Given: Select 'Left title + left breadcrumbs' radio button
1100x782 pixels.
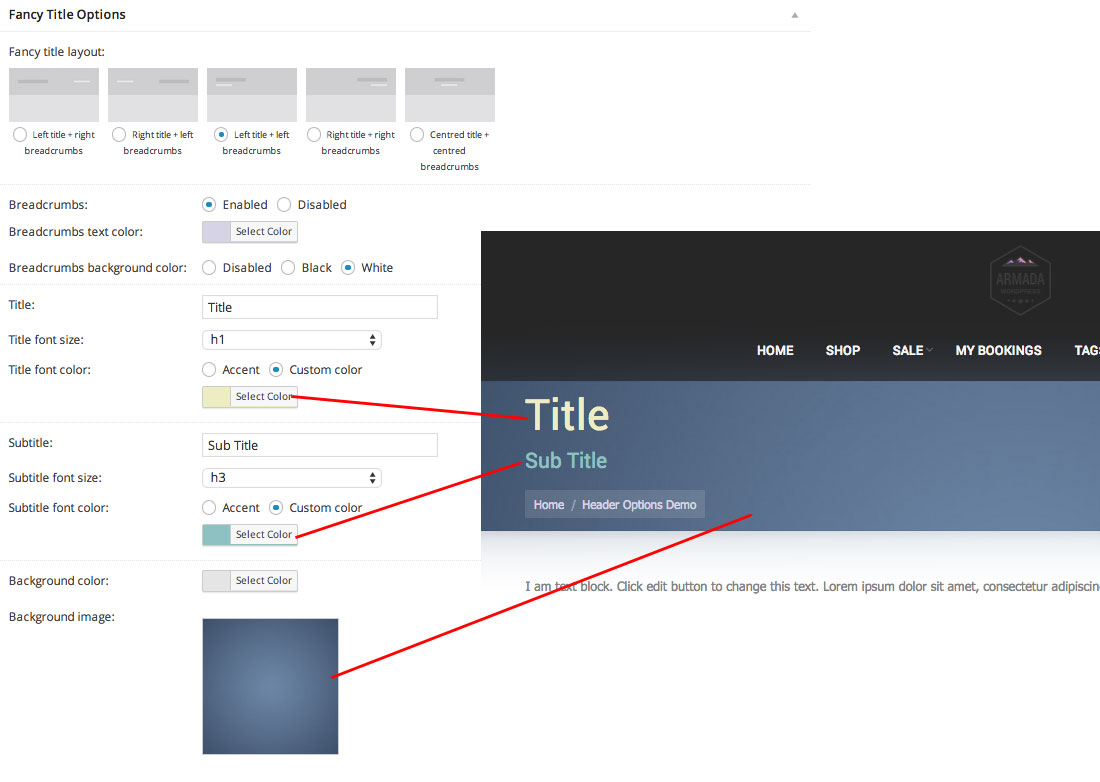Looking at the screenshot, I should click(221, 135).
